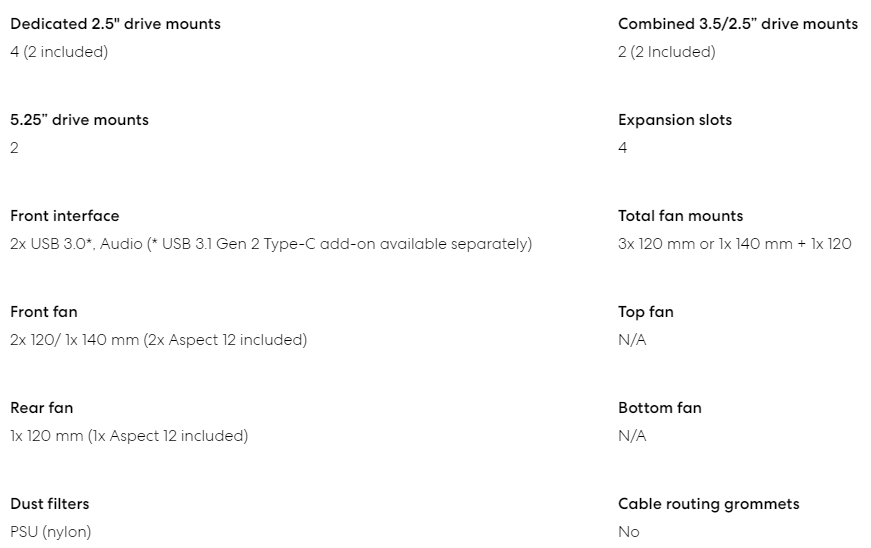Click the 'Cable routing grommets' heading
The height and width of the screenshot is (548, 871).
click(708, 504)
